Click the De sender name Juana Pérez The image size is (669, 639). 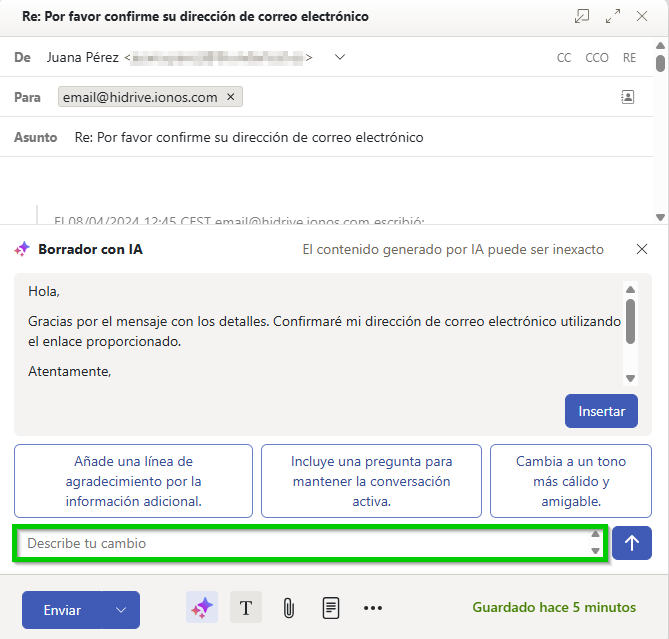(83, 57)
